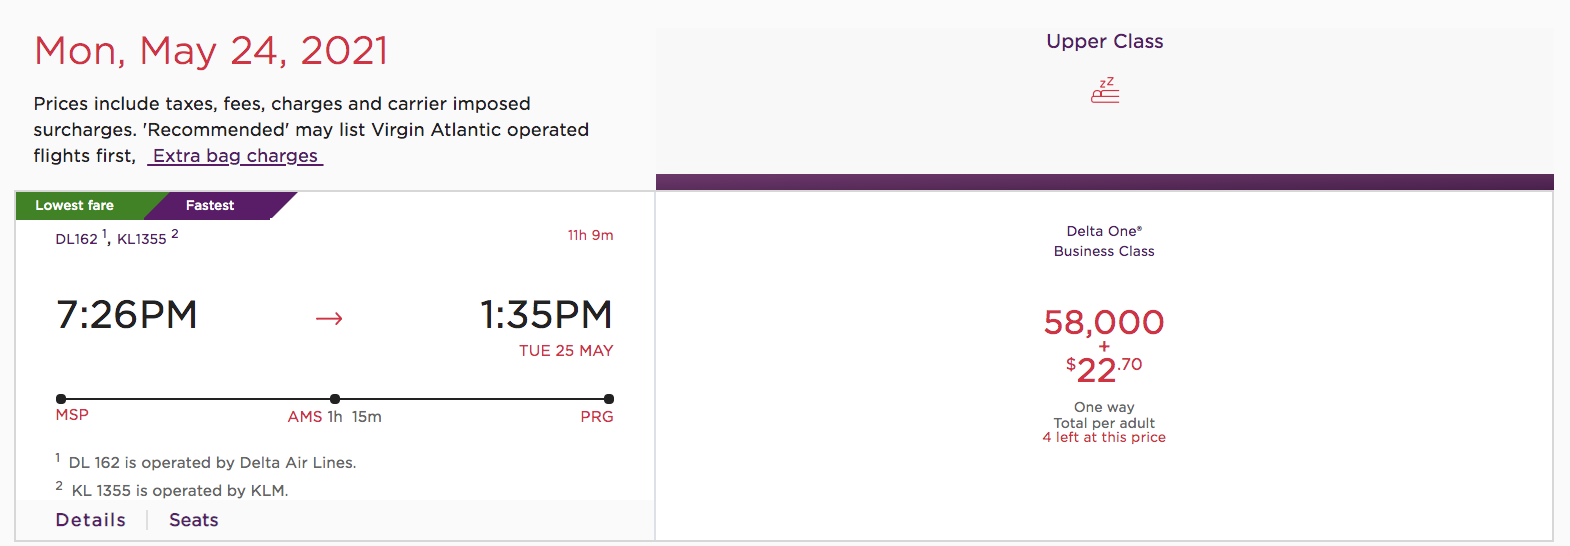The width and height of the screenshot is (1570, 546).
Task: Click the MSP departure dot on the route line
Action: pos(61,399)
